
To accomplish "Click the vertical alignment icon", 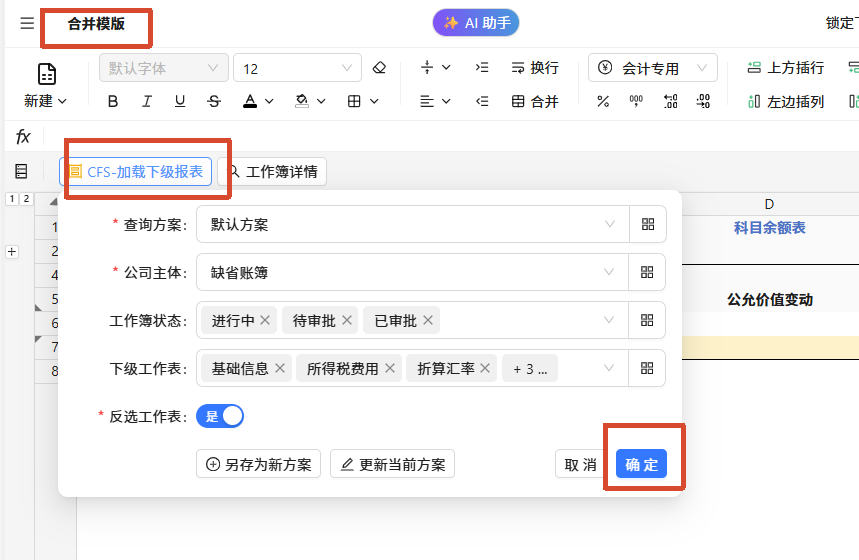I will [x=427, y=67].
